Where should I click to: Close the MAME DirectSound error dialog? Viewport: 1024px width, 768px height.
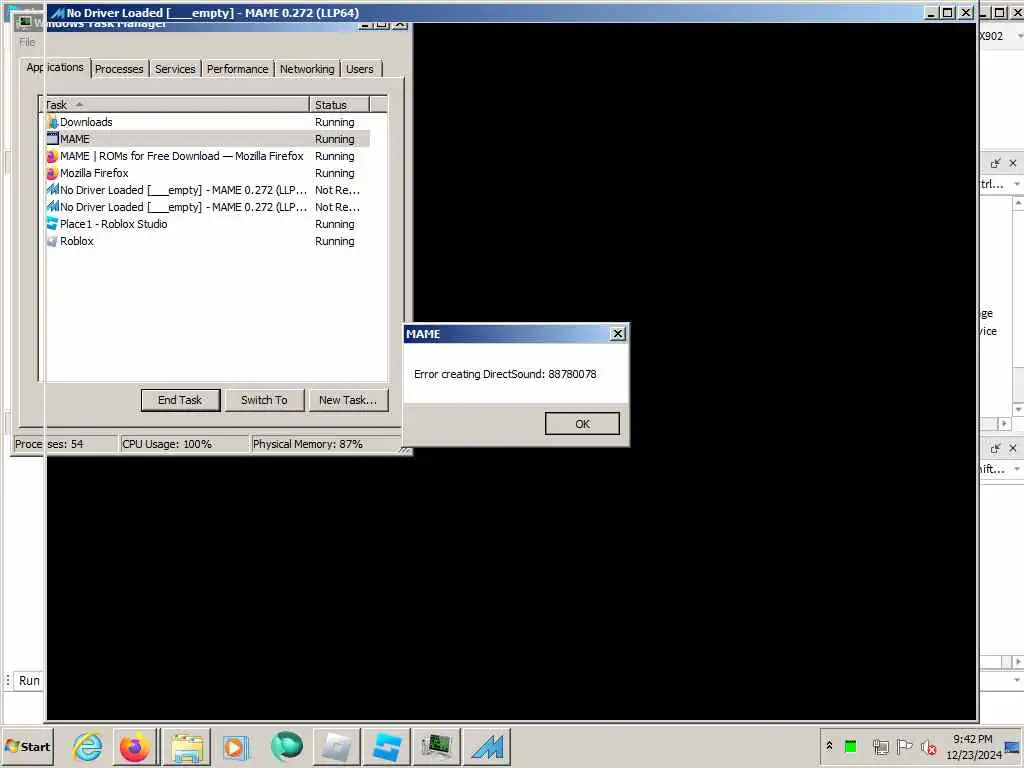click(617, 334)
